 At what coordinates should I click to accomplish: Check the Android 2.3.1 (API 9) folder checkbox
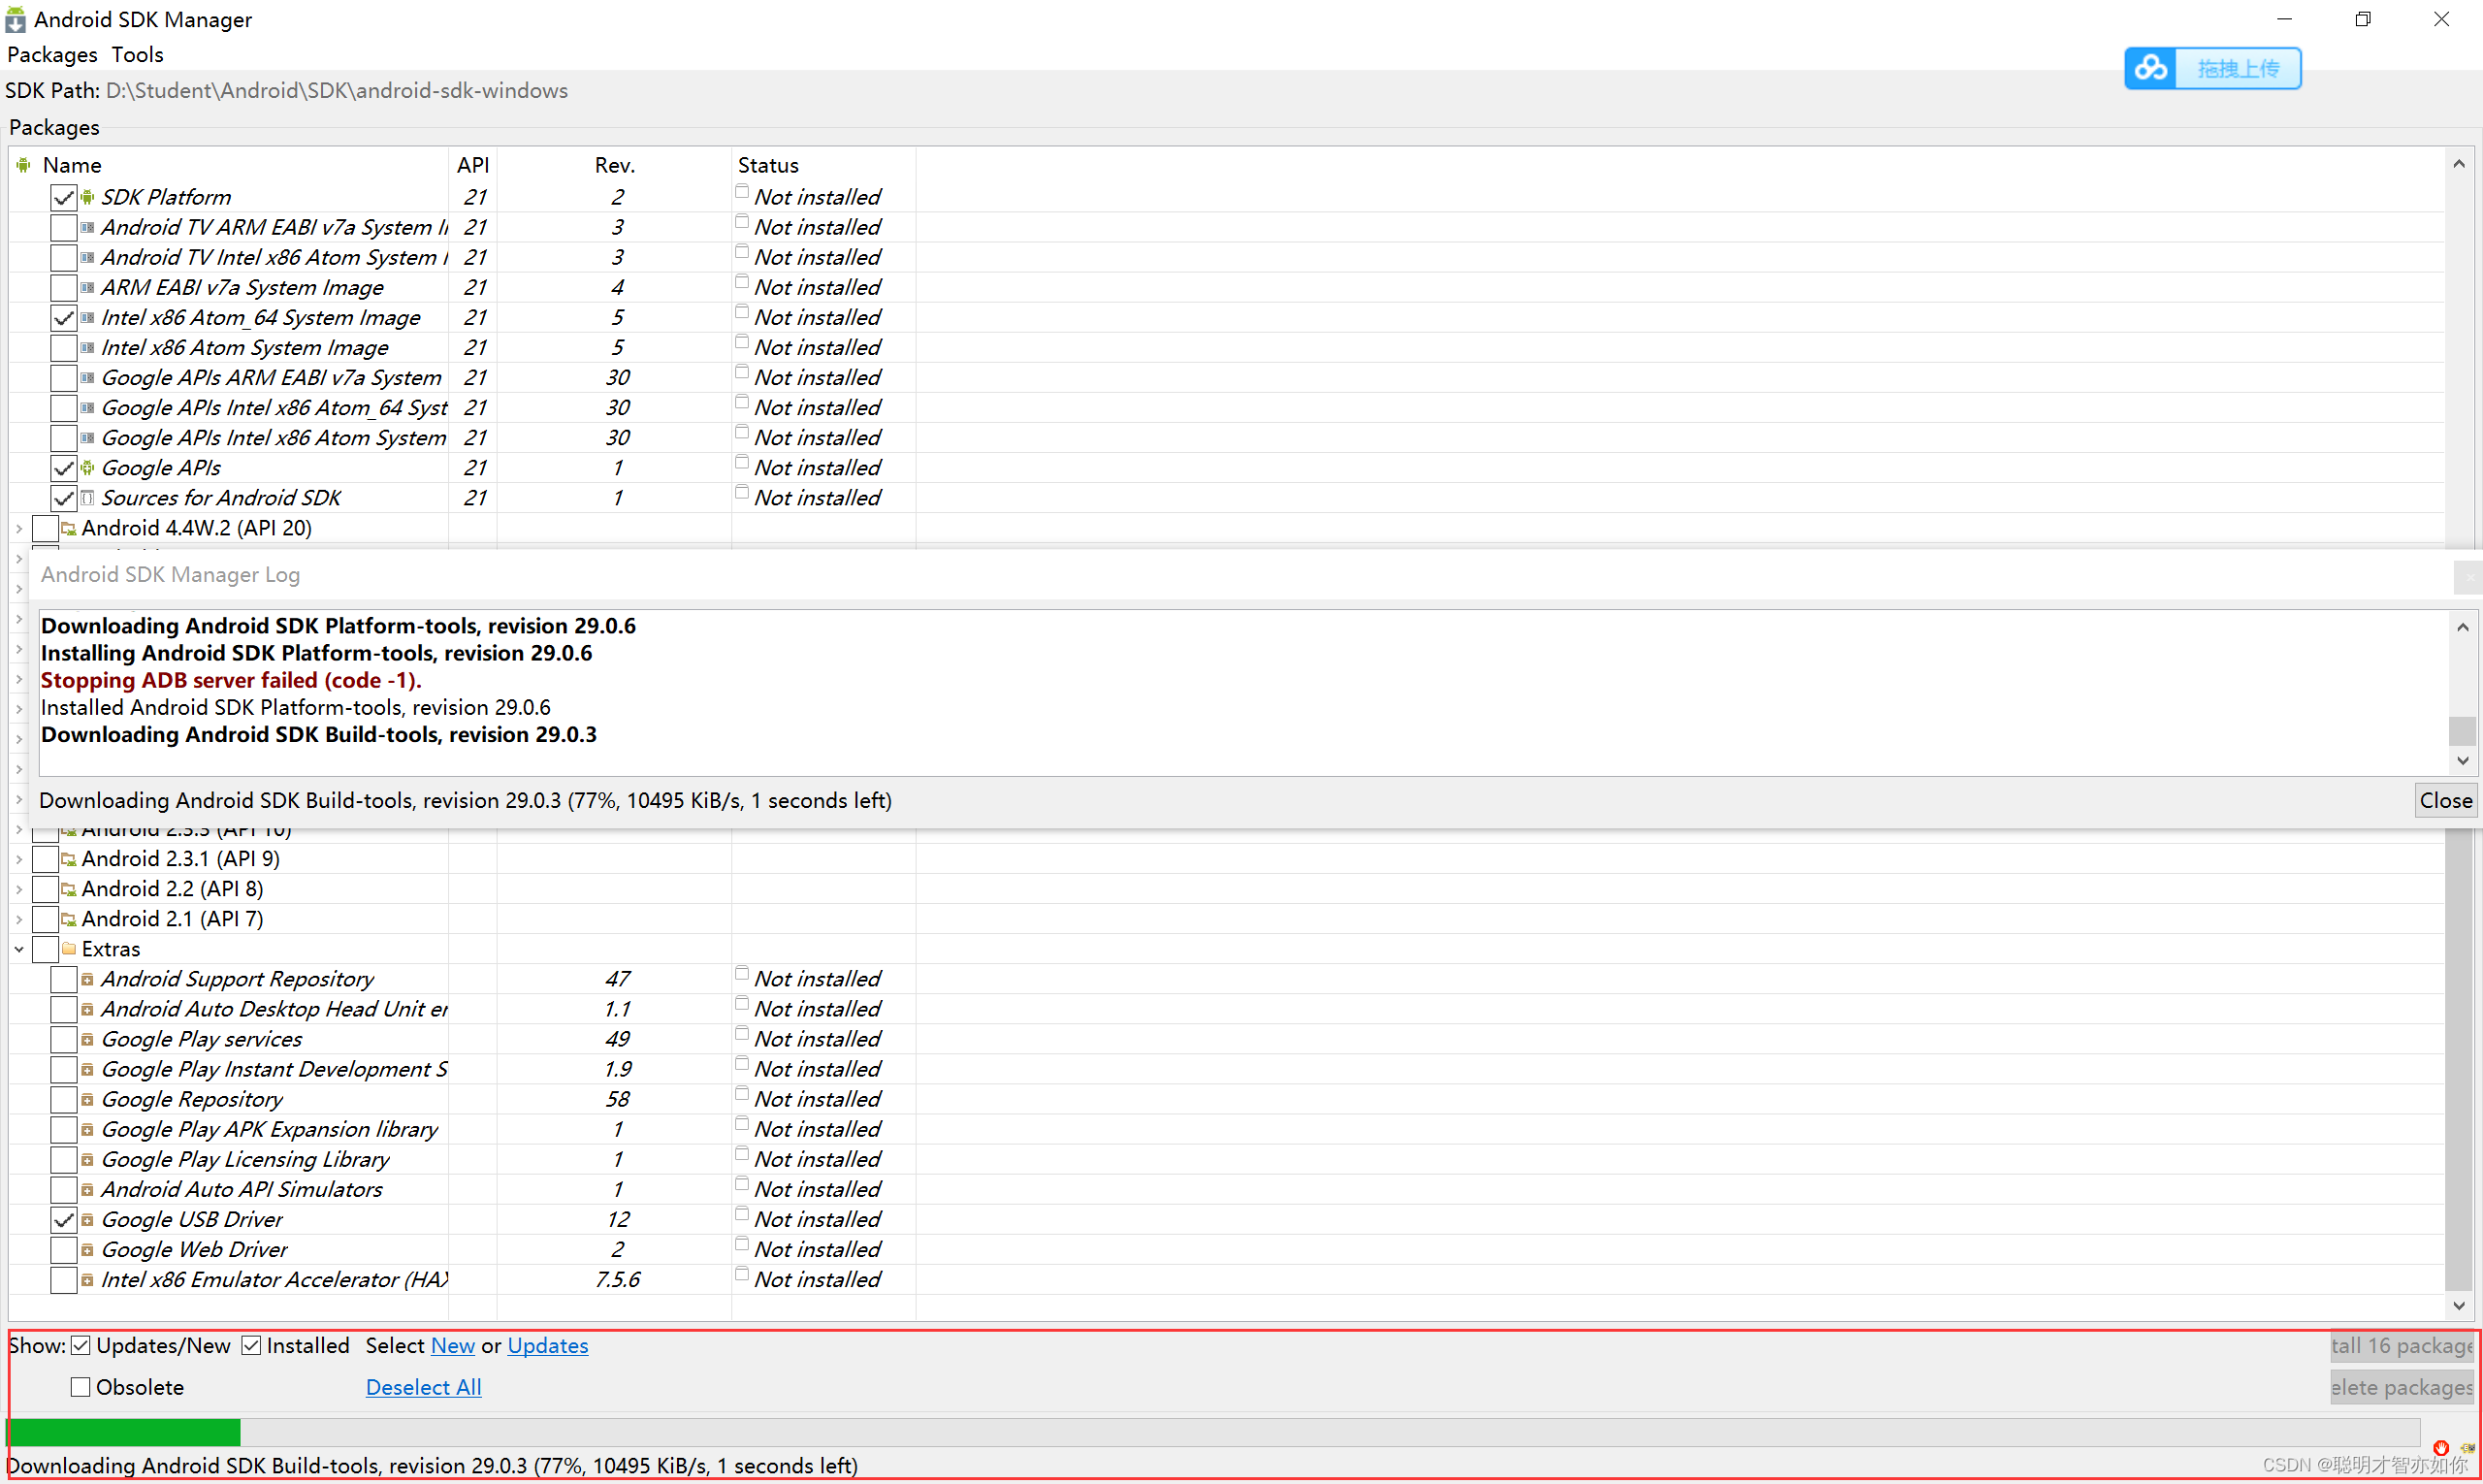pos(45,859)
